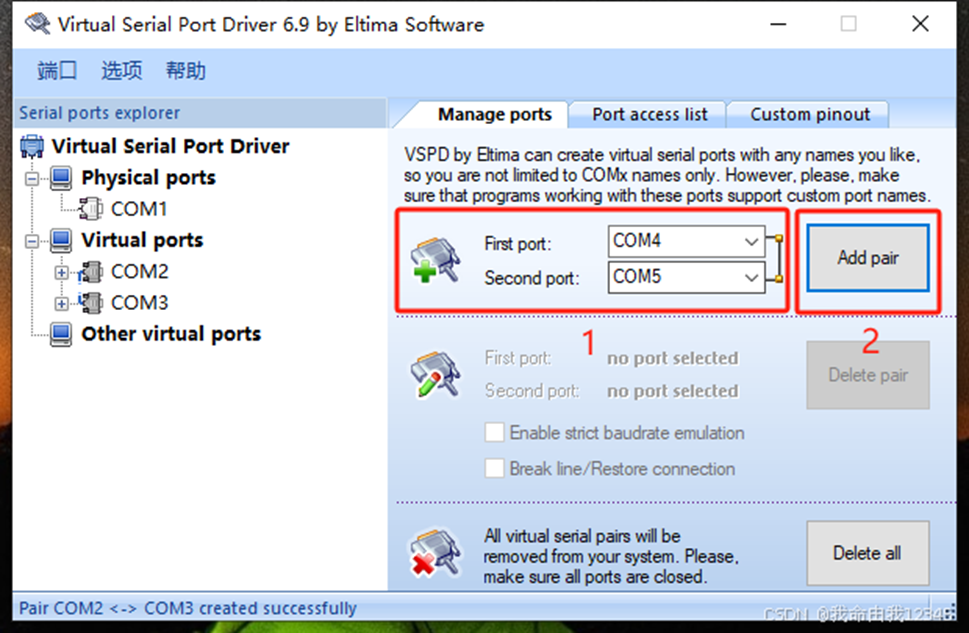Toggle Break line/Restore connection checkbox

(494, 468)
